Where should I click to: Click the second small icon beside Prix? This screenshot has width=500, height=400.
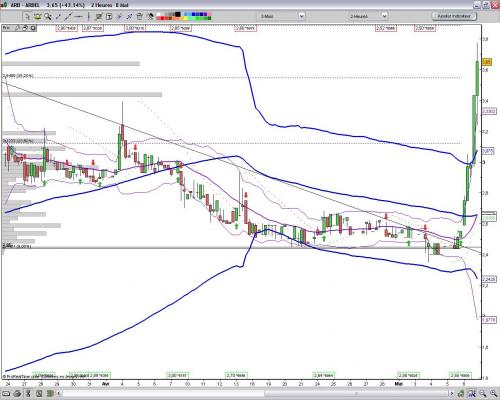tap(25, 28)
